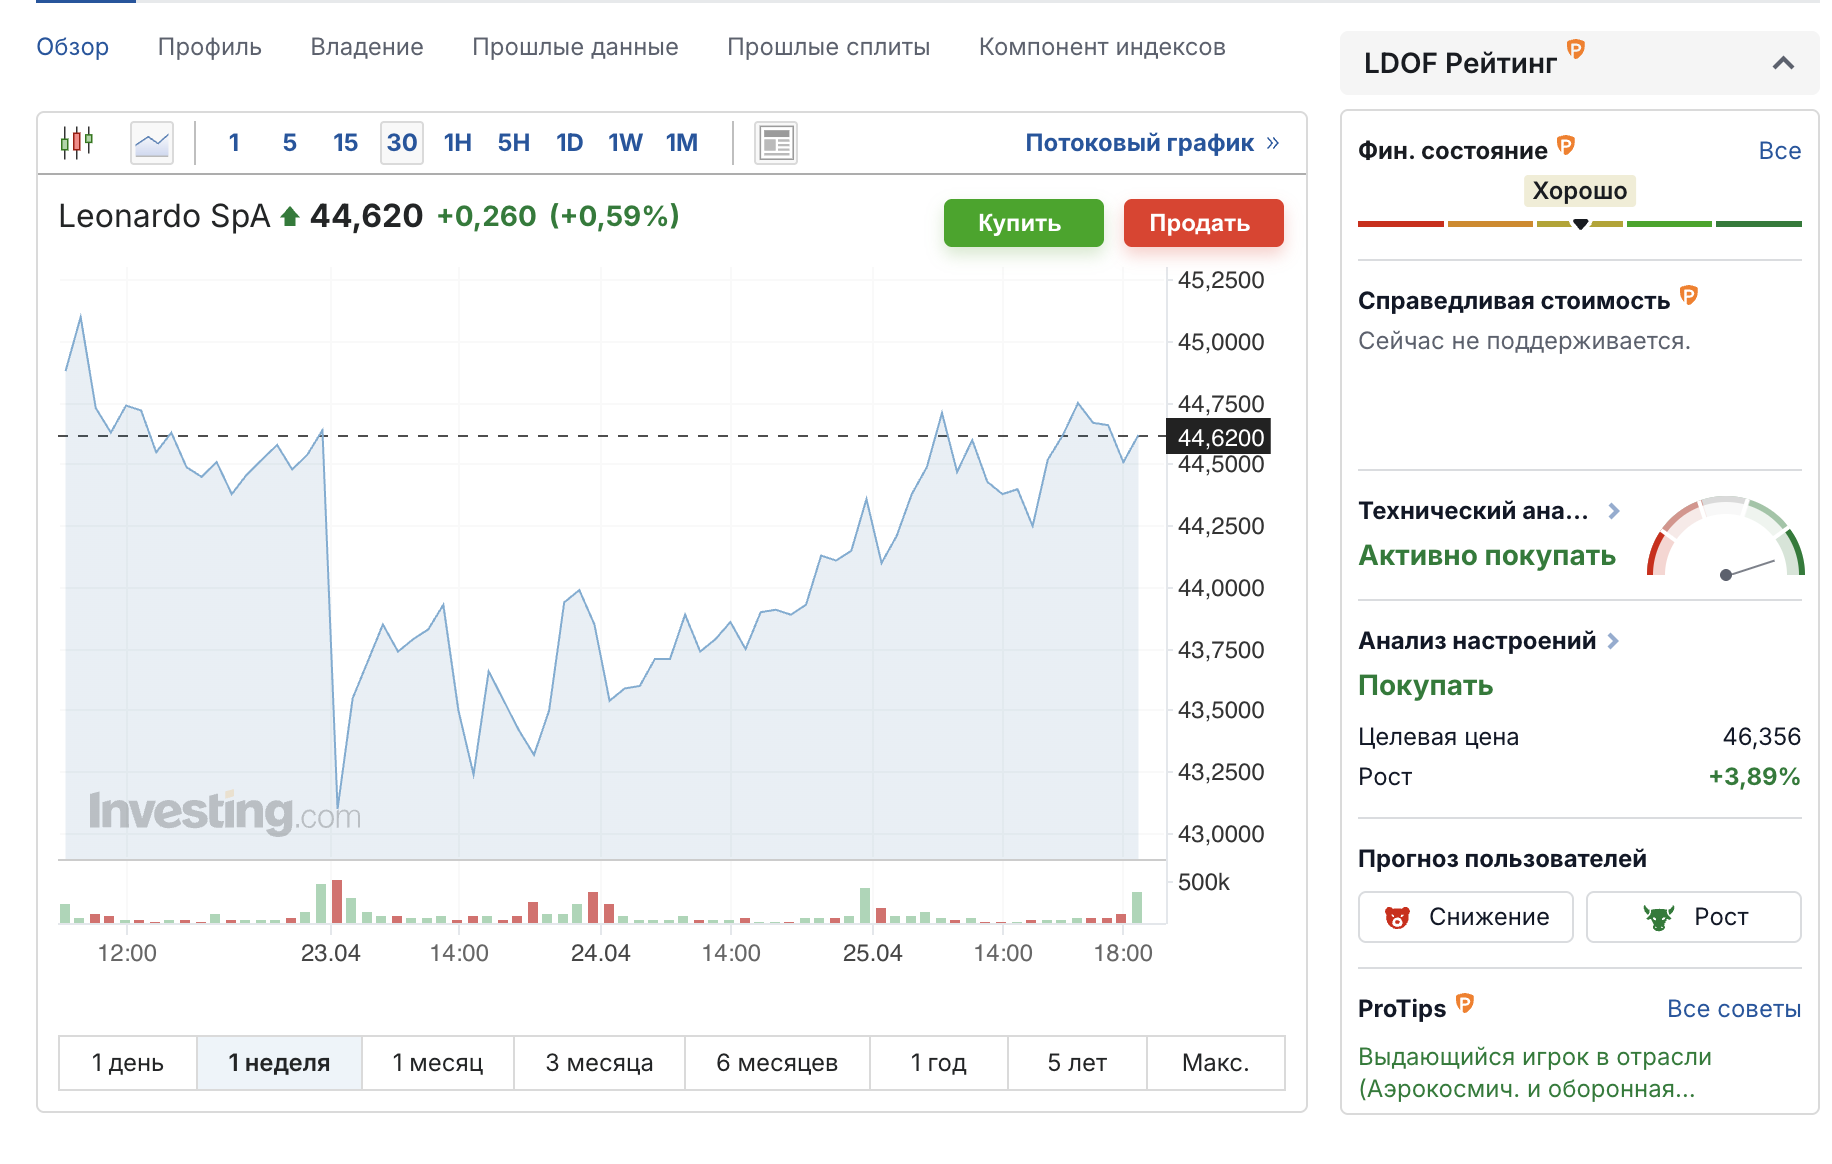Click the 25.04 date on the chart axis
1832x1164 pixels.
tap(873, 953)
